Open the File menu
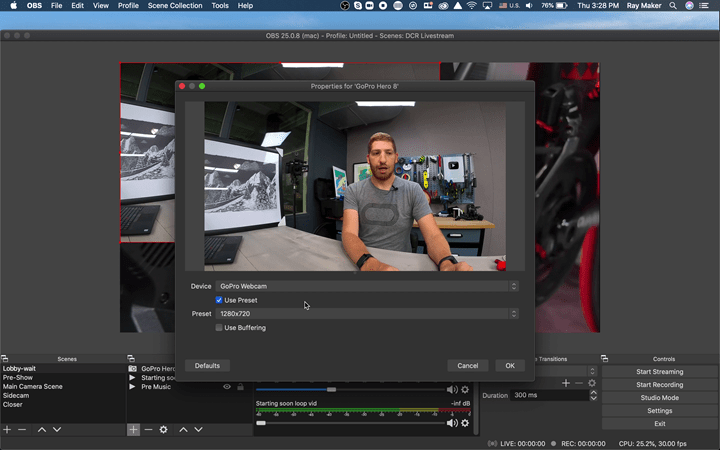 pyautogui.click(x=56, y=6)
